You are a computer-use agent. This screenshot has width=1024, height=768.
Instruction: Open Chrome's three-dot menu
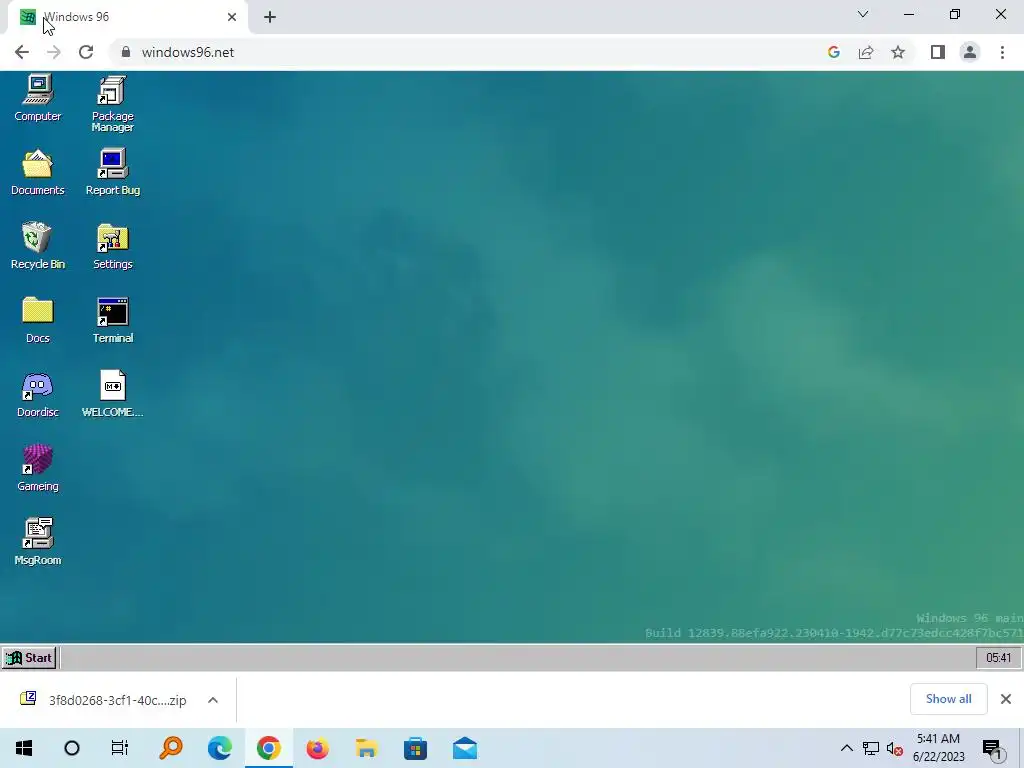coord(1002,52)
